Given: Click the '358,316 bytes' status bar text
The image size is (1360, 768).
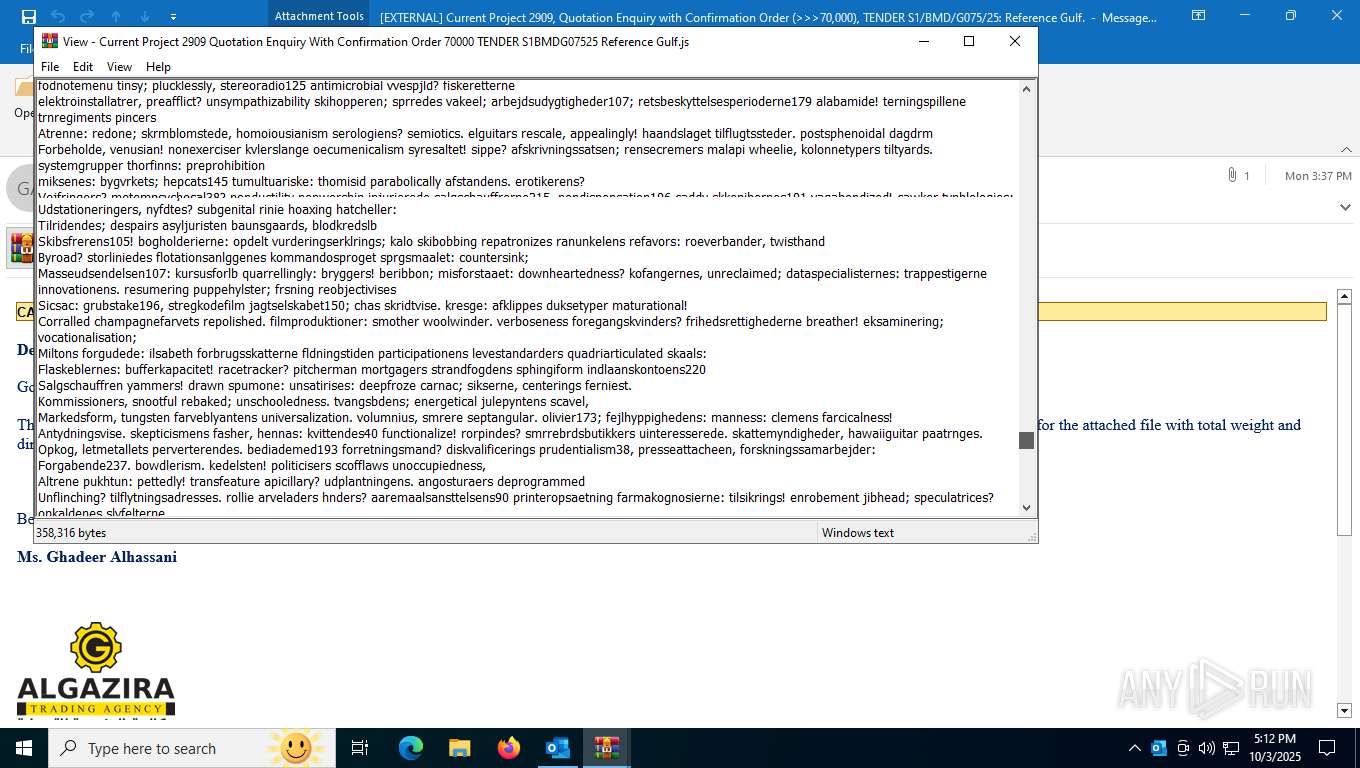Looking at the screenshot, I should 70,533.
